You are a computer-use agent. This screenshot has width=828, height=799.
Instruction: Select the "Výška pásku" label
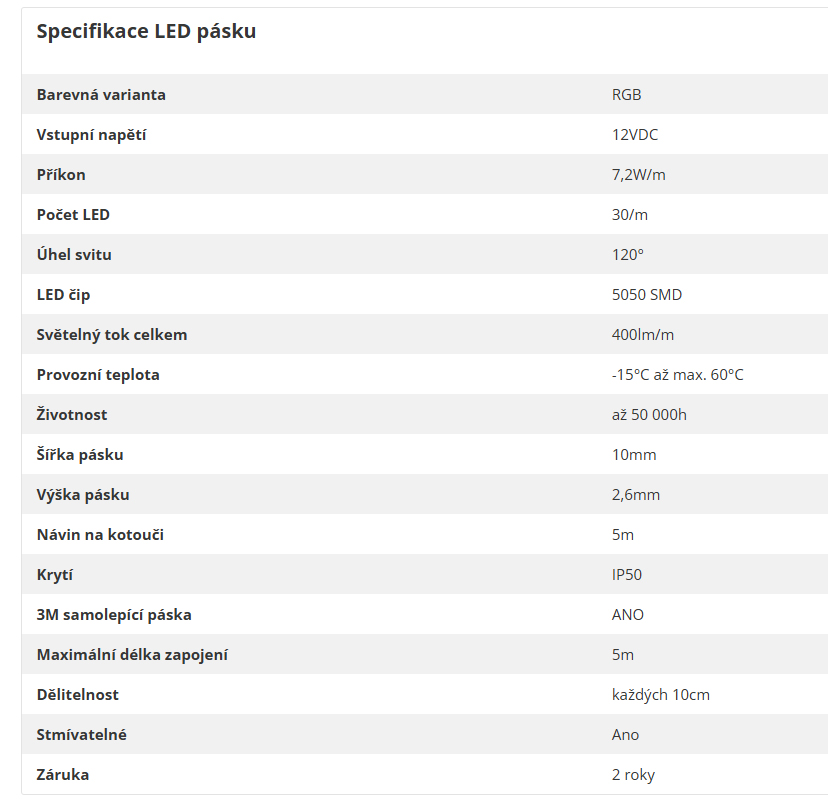pyautogui.click(x=83, y=495)
